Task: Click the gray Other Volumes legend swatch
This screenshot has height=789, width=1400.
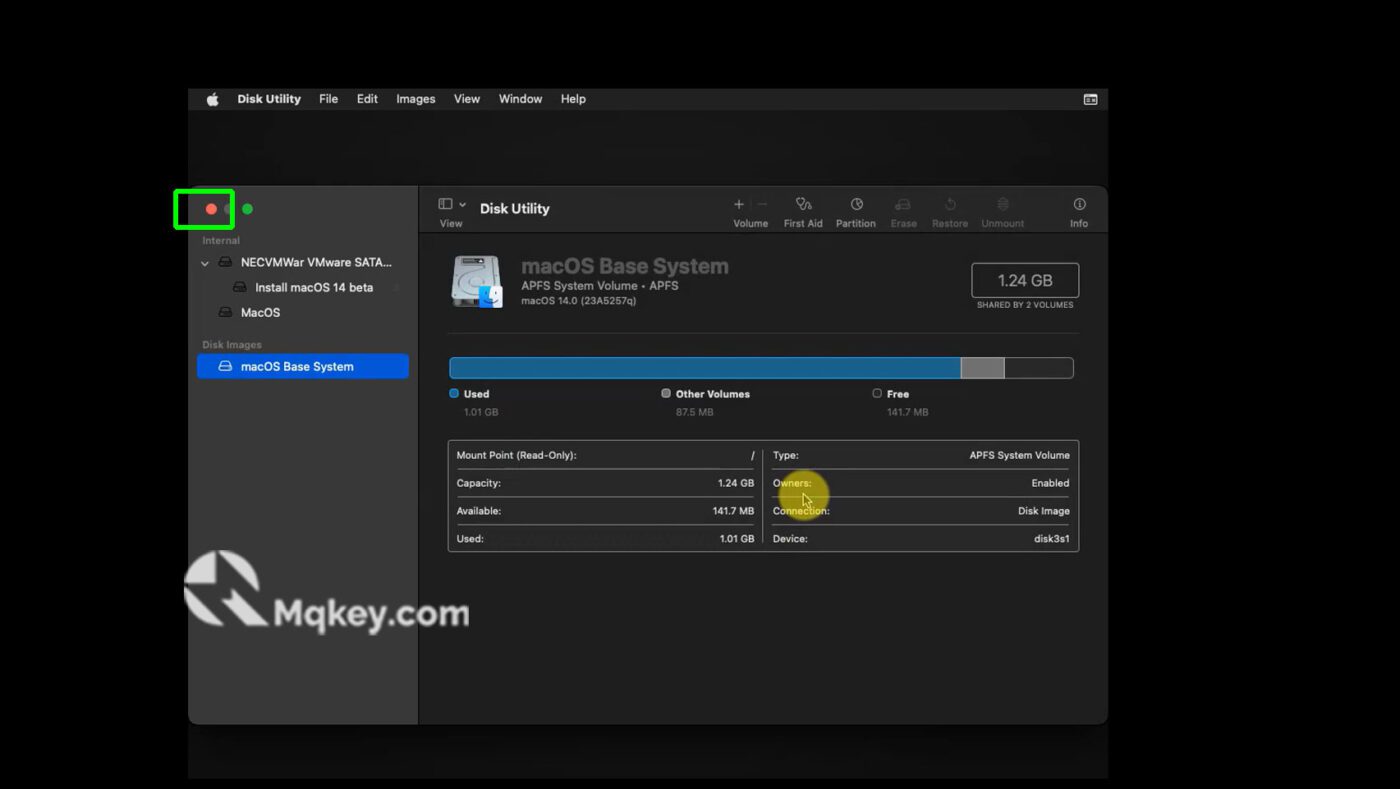Action: point(666,393)
